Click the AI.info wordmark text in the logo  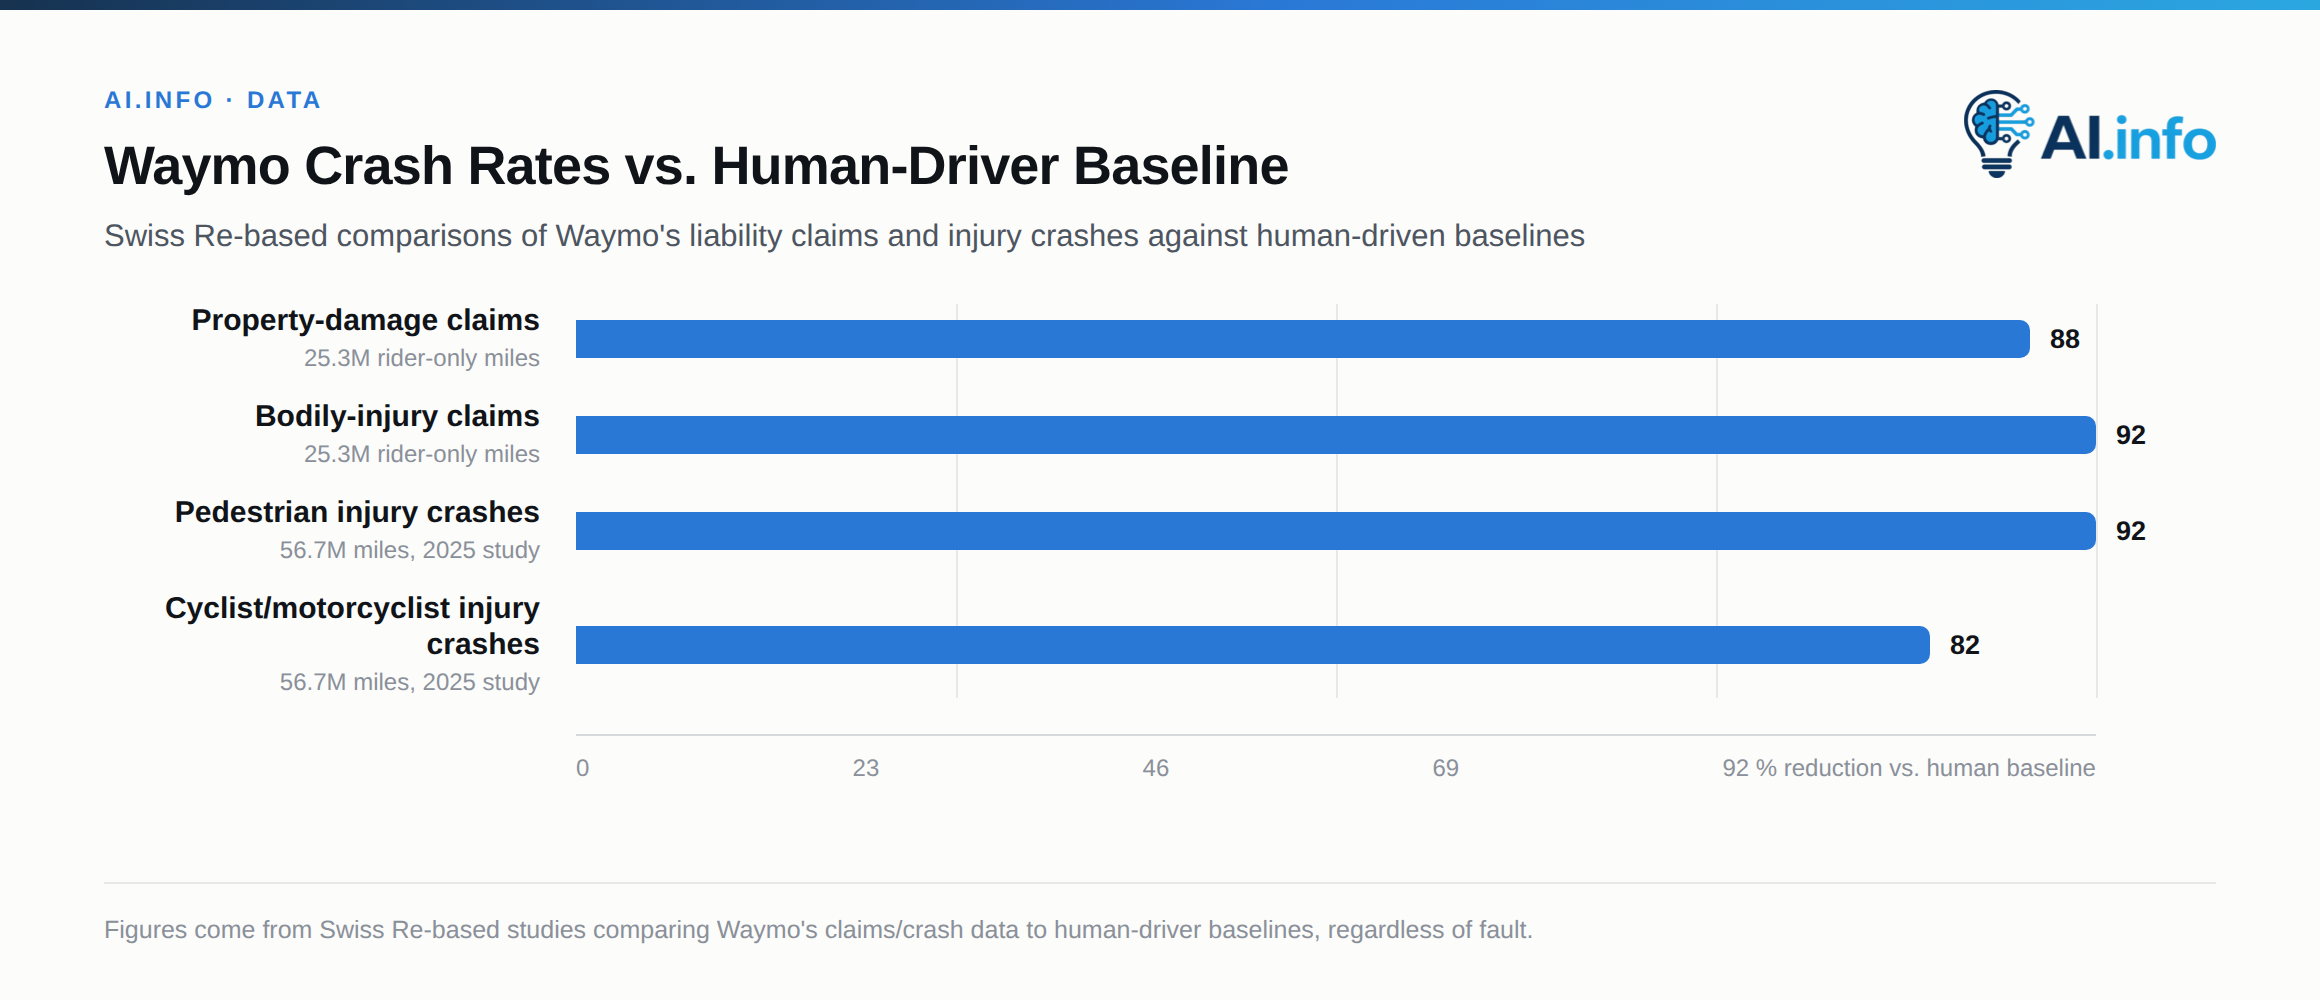(2128, 138)
